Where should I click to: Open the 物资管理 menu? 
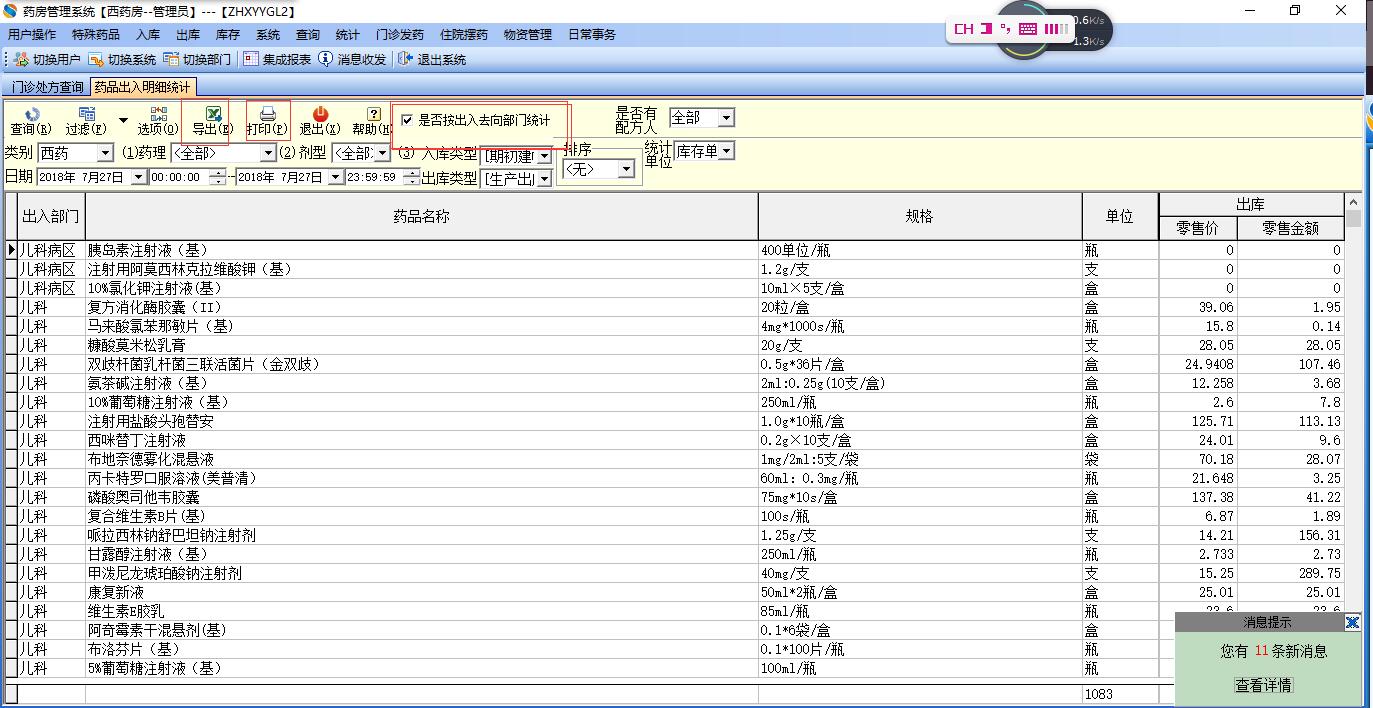528,35
